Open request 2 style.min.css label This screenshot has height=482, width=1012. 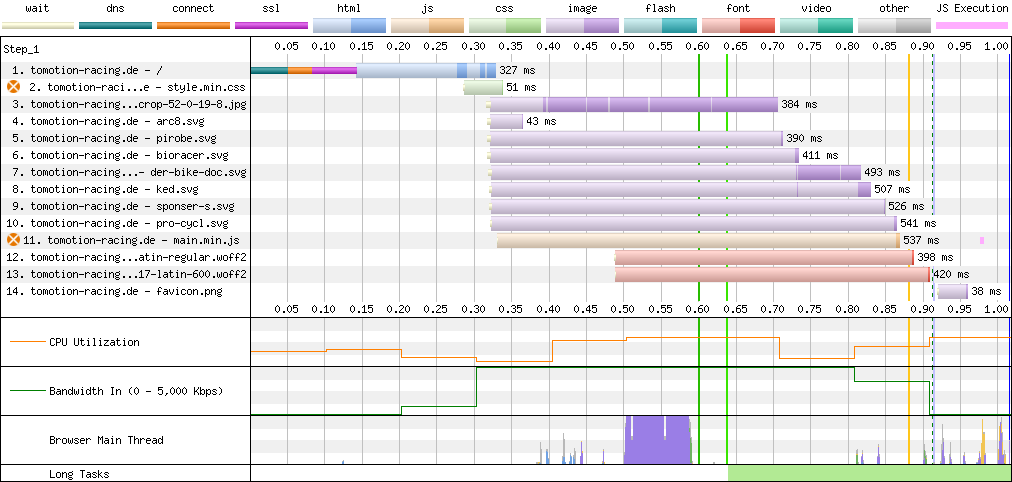tap(137, 87)
